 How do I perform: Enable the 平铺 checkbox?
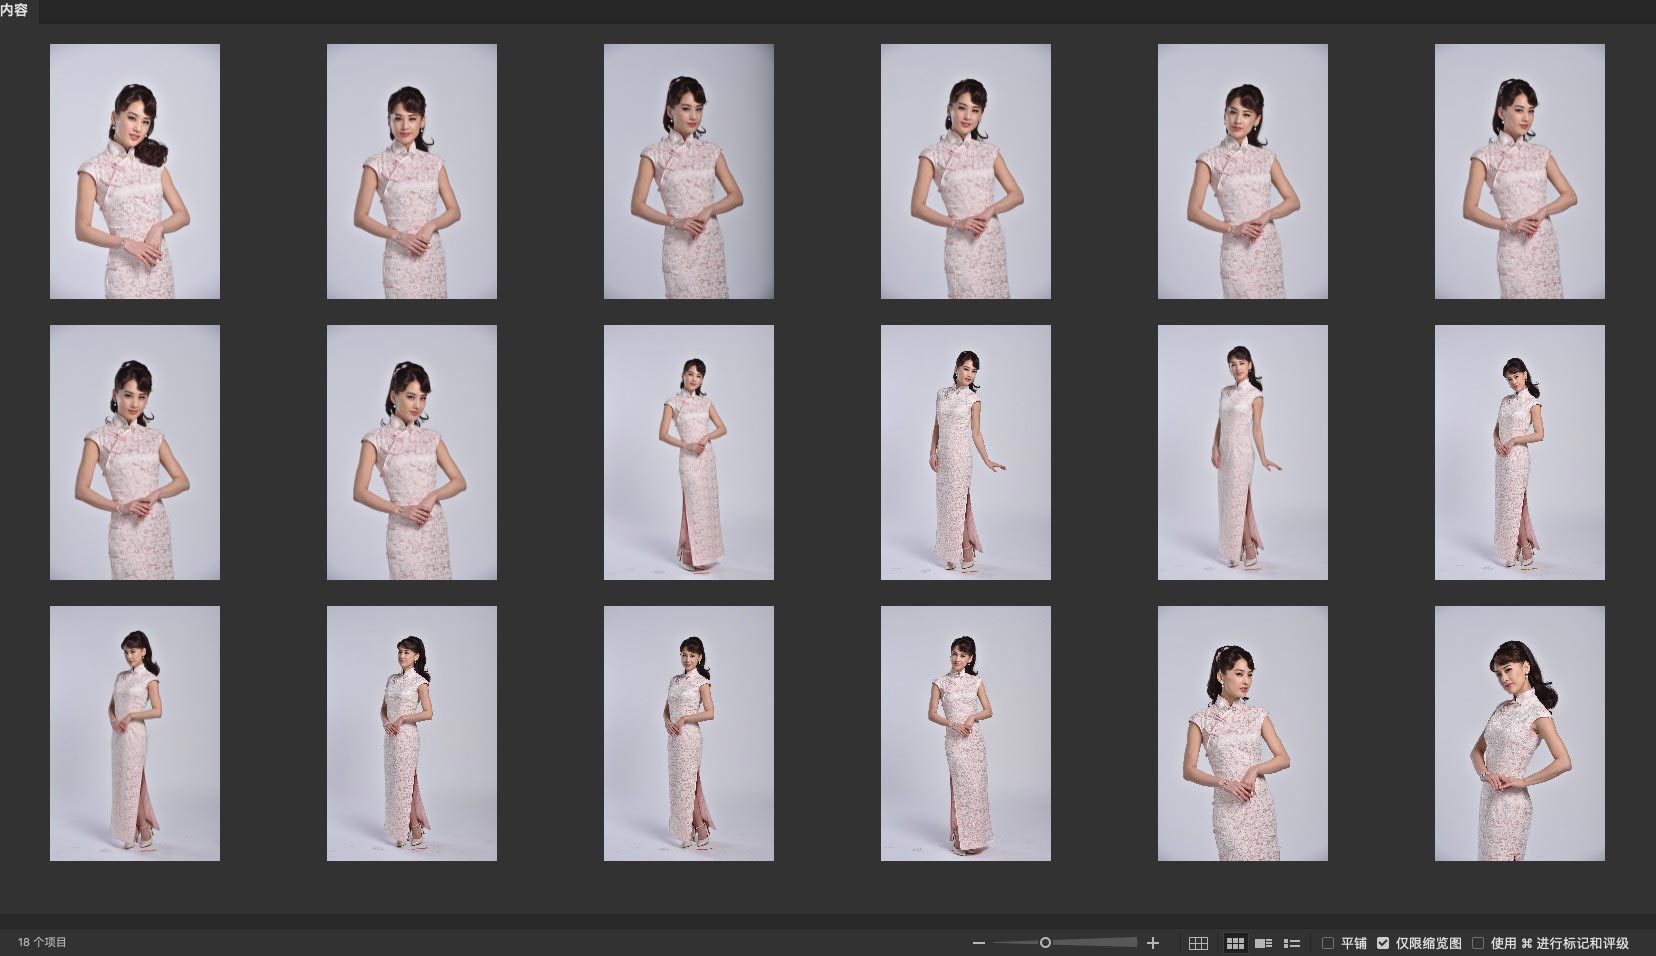[1328, 943]
